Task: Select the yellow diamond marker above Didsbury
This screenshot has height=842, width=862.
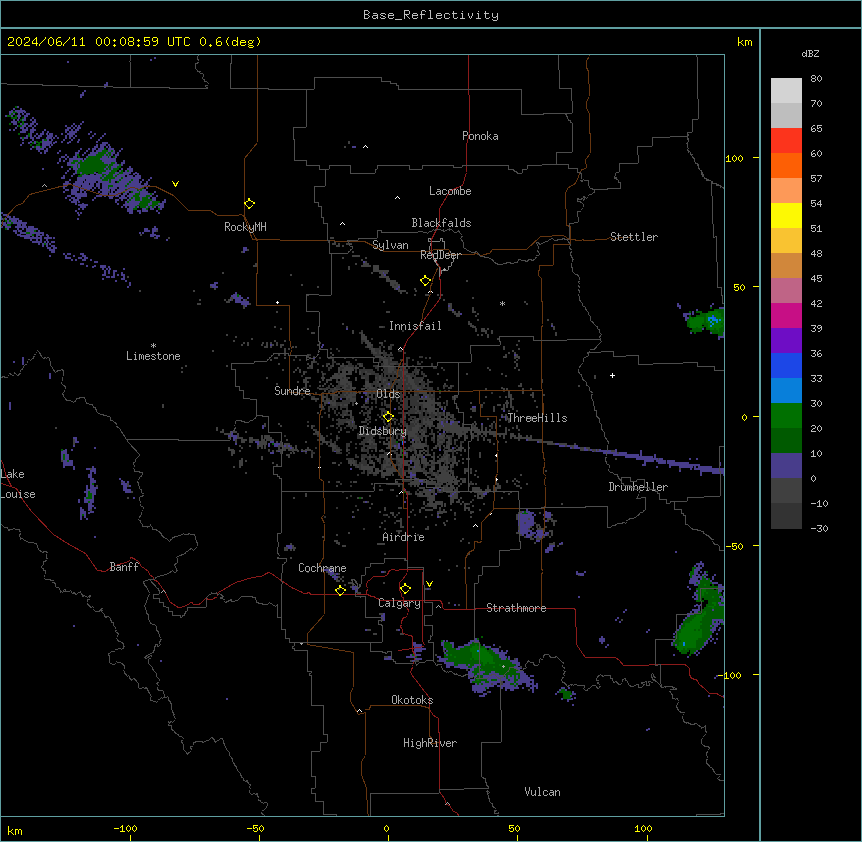Action: click(388, 417)
